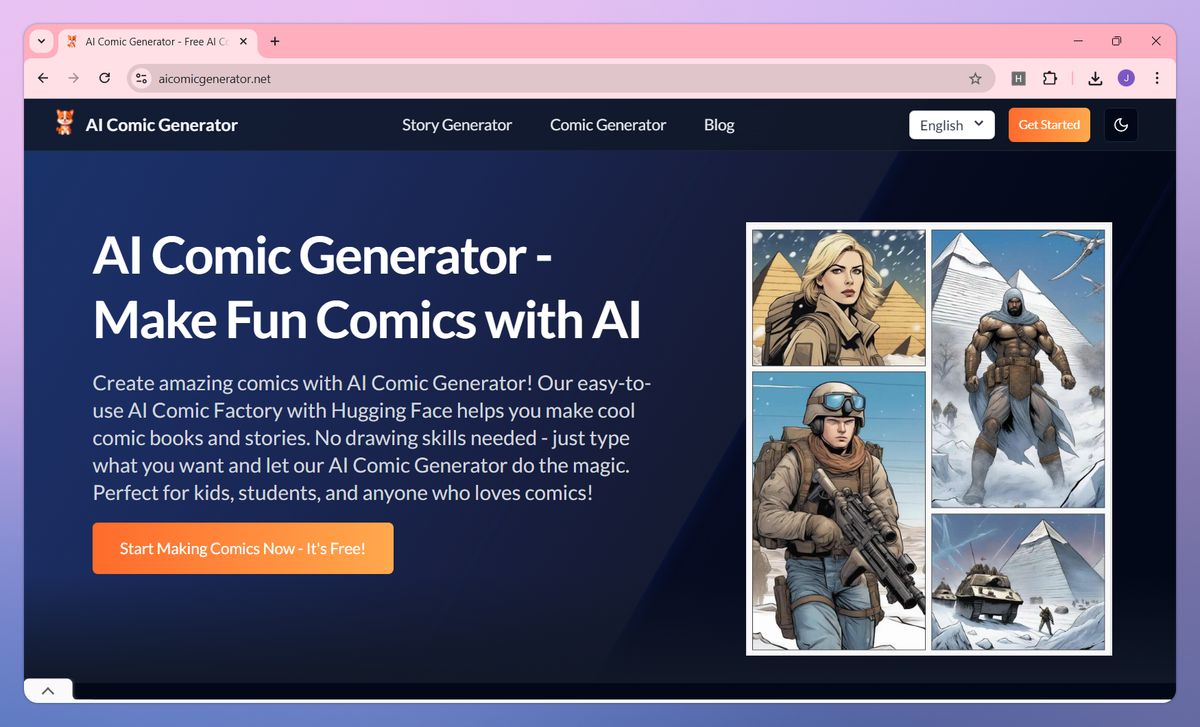Open browser downloads with the download icon
The image size is (1200, 727).
point(1095,78)
